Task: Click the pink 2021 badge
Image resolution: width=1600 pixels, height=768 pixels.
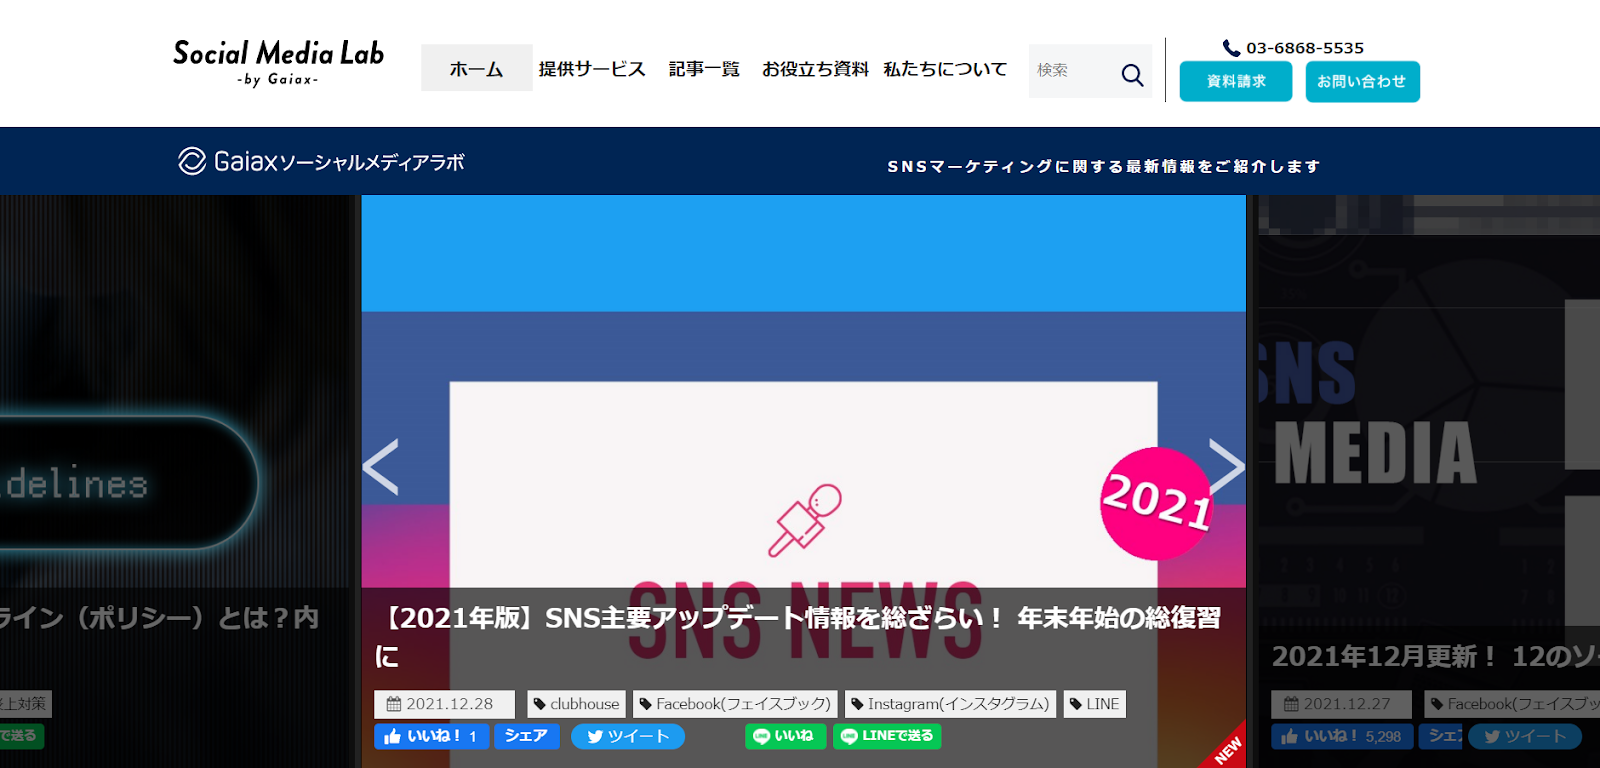Action: (1157, 503)
